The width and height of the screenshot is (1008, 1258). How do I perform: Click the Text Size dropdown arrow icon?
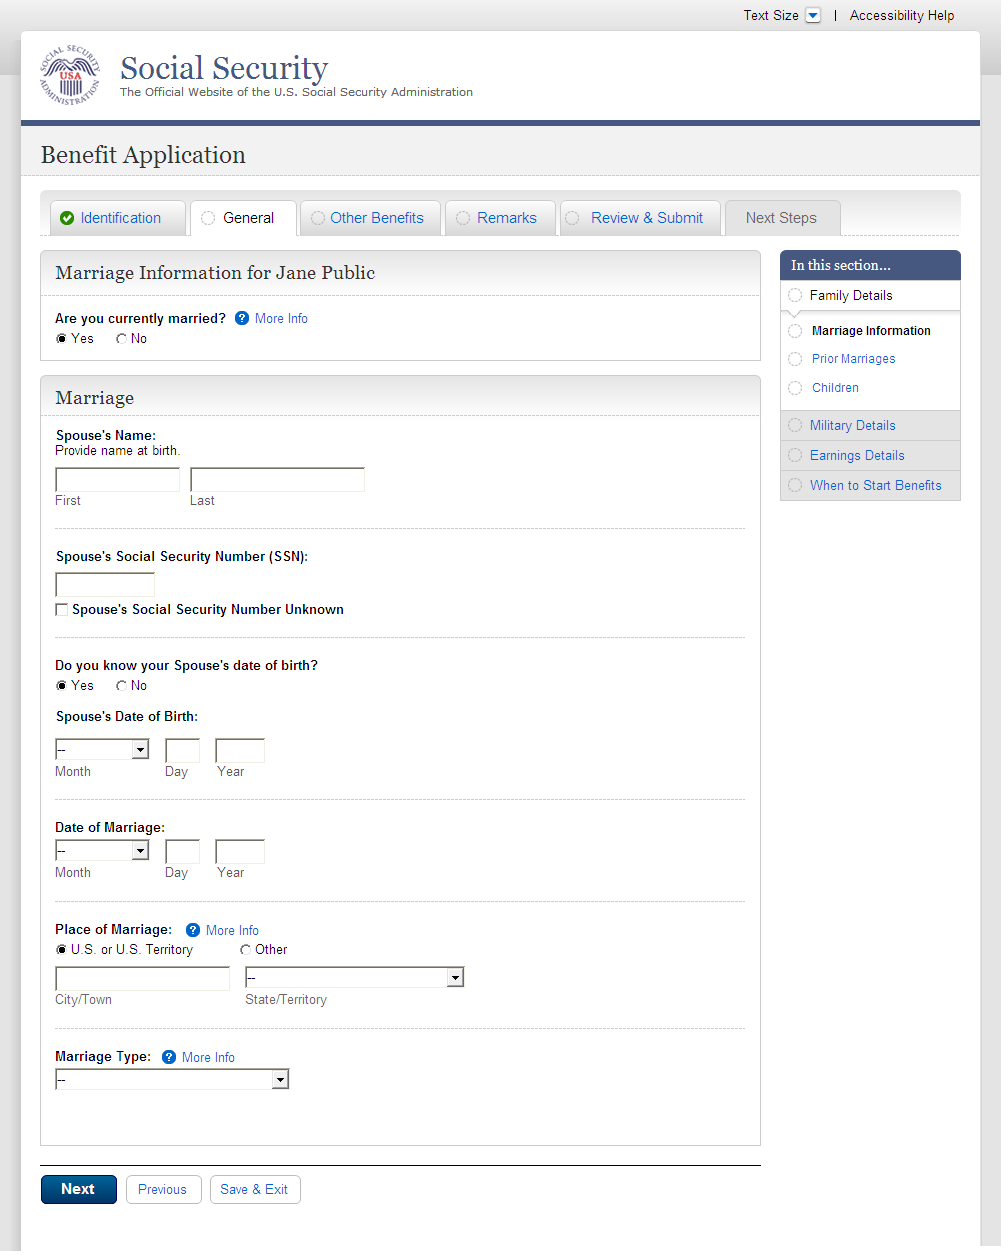813,15
